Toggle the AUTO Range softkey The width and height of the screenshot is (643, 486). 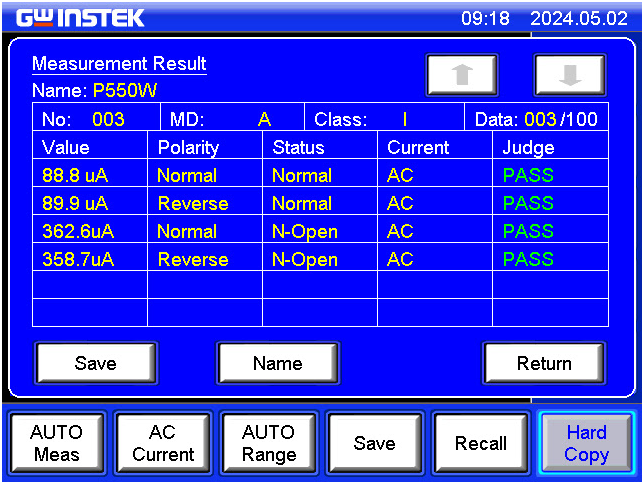269,443
